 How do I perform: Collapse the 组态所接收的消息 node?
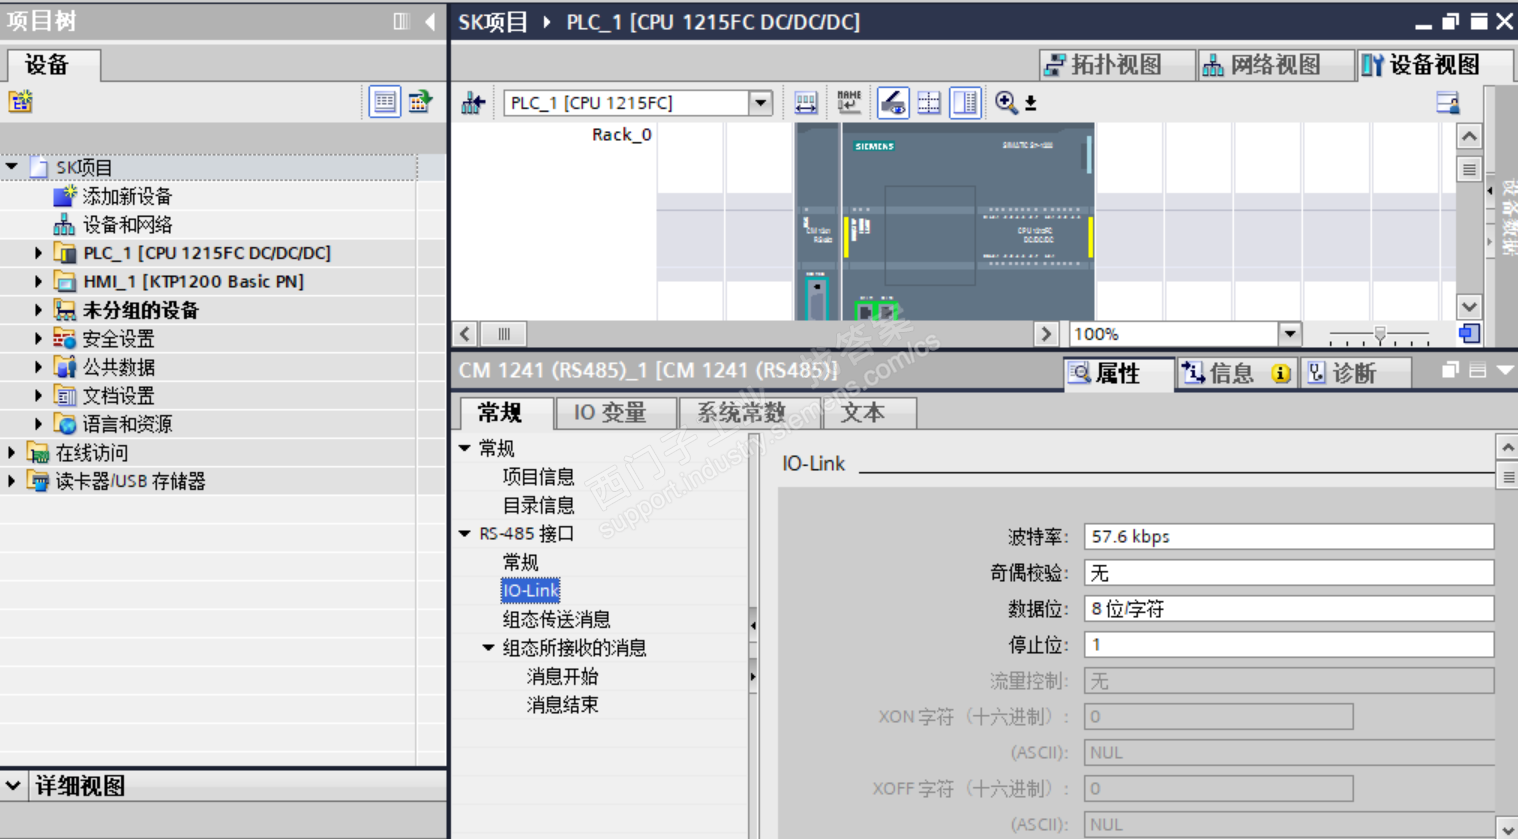tap(489, 647)
